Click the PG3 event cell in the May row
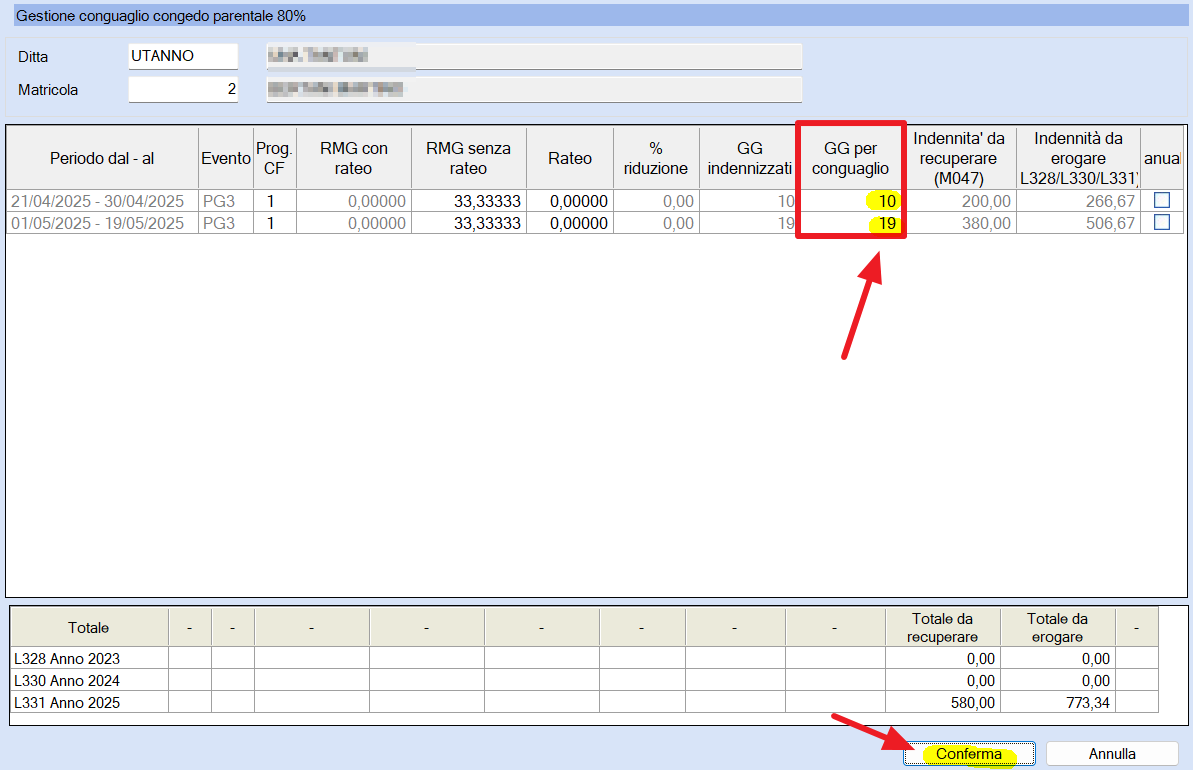 [226, 223]
